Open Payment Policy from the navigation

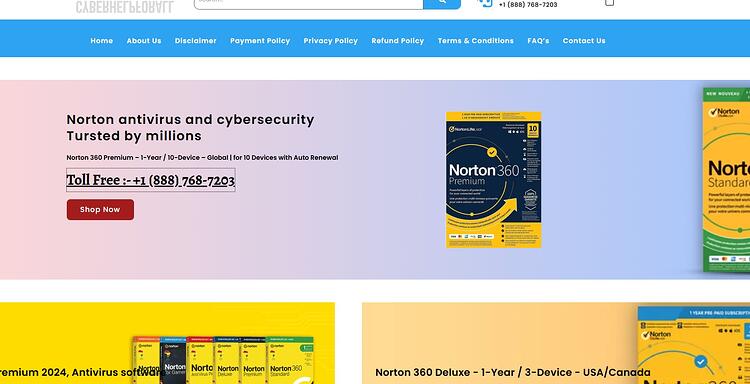click(260, 41)
